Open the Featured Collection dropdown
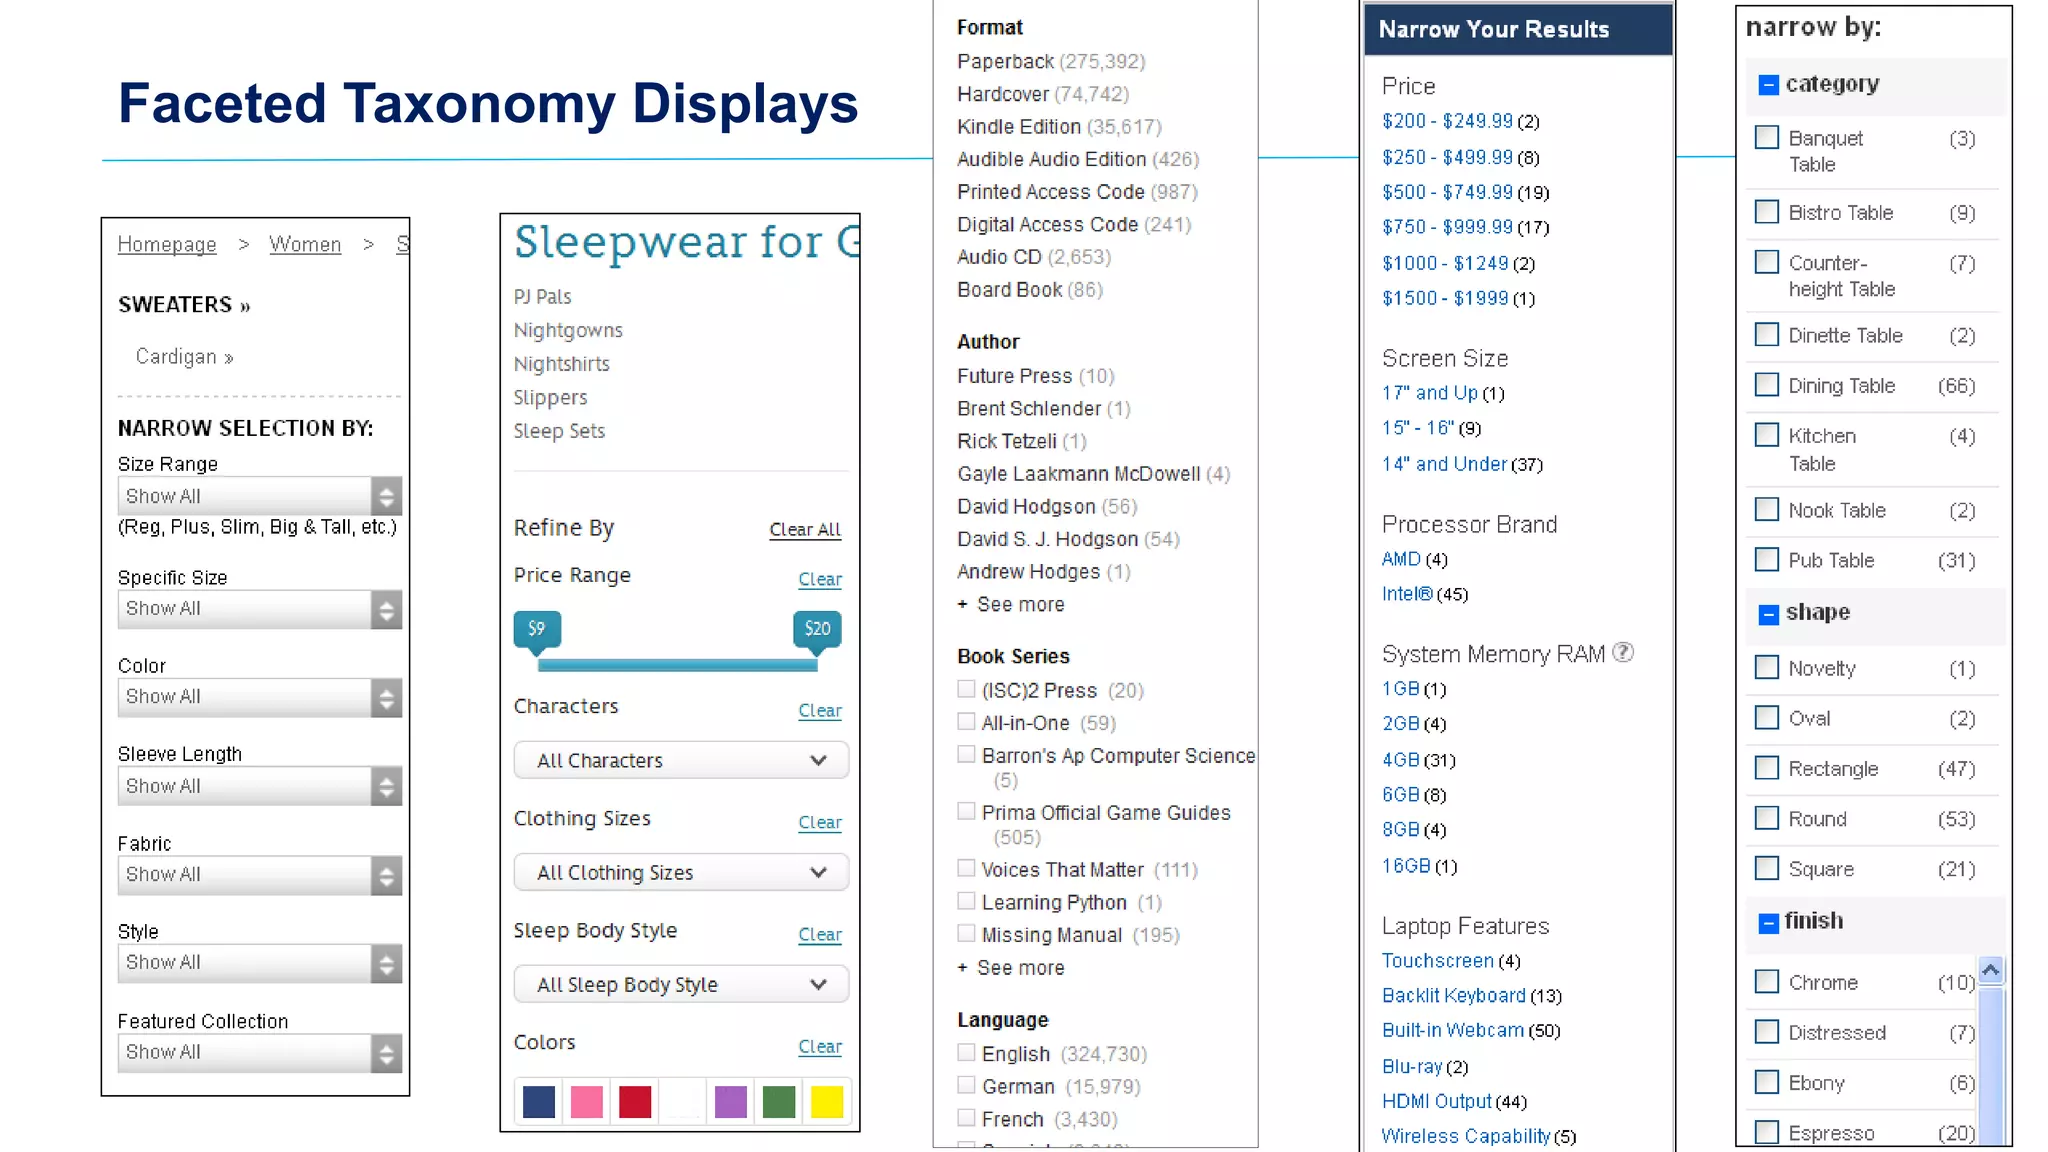Viewport: 2048px width, 1152px height. (x=260, y=1053)
